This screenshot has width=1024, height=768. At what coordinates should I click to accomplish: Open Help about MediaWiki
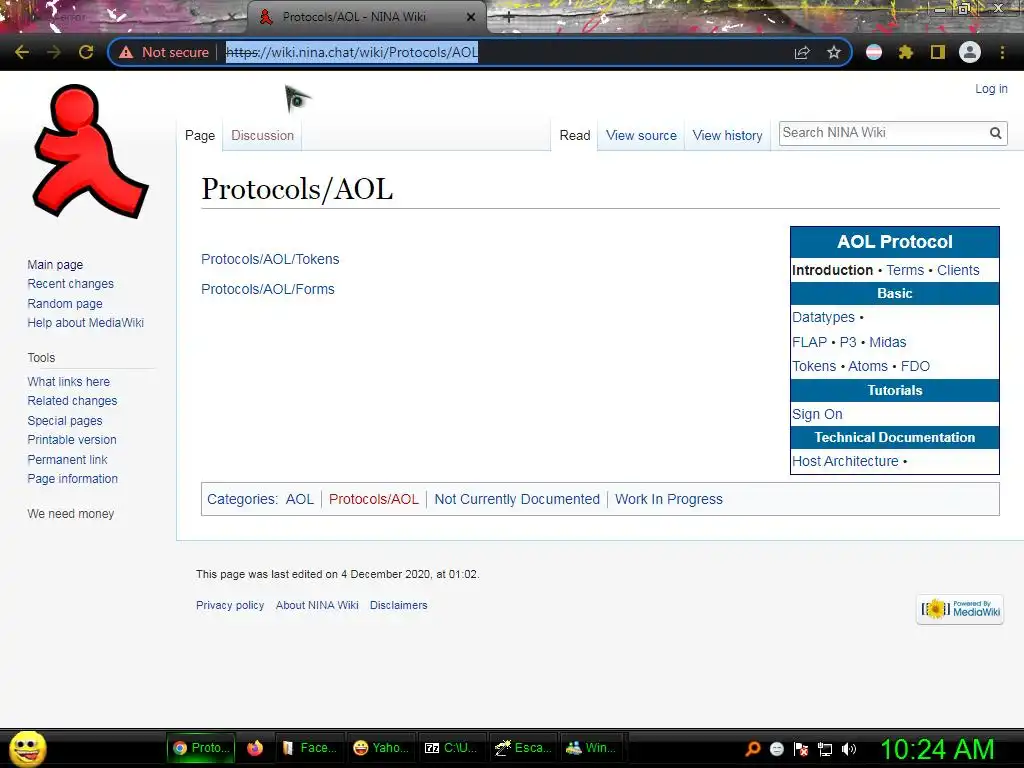86,323
